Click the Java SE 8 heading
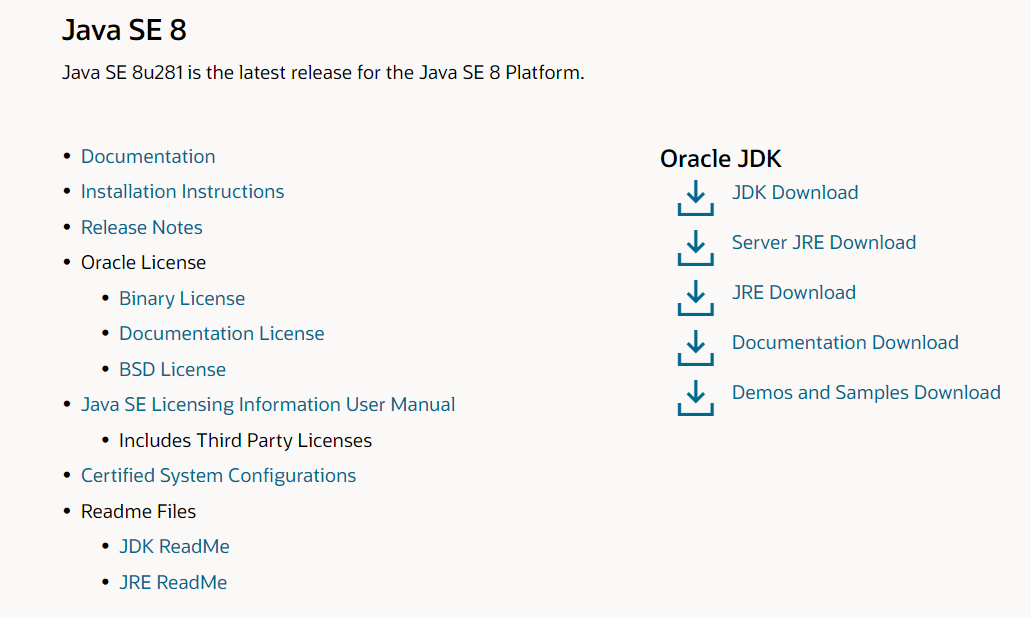Screen dimensions: 1031x618 (x=124, y=30)
